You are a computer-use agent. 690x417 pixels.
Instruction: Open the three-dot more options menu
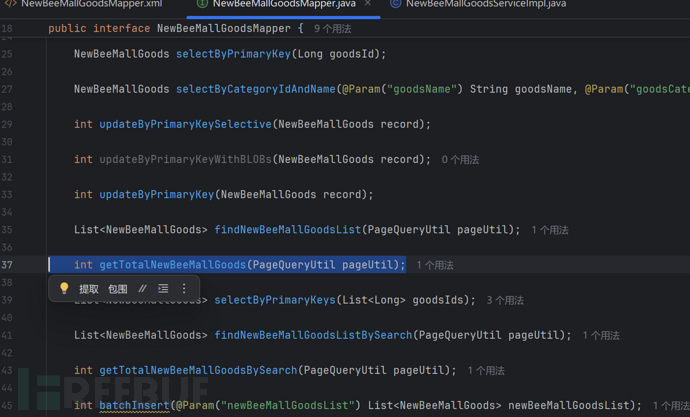[184, 289]
